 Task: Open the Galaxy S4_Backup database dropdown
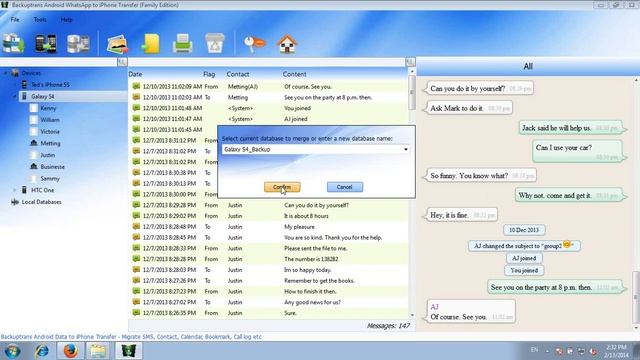[406, 149]
